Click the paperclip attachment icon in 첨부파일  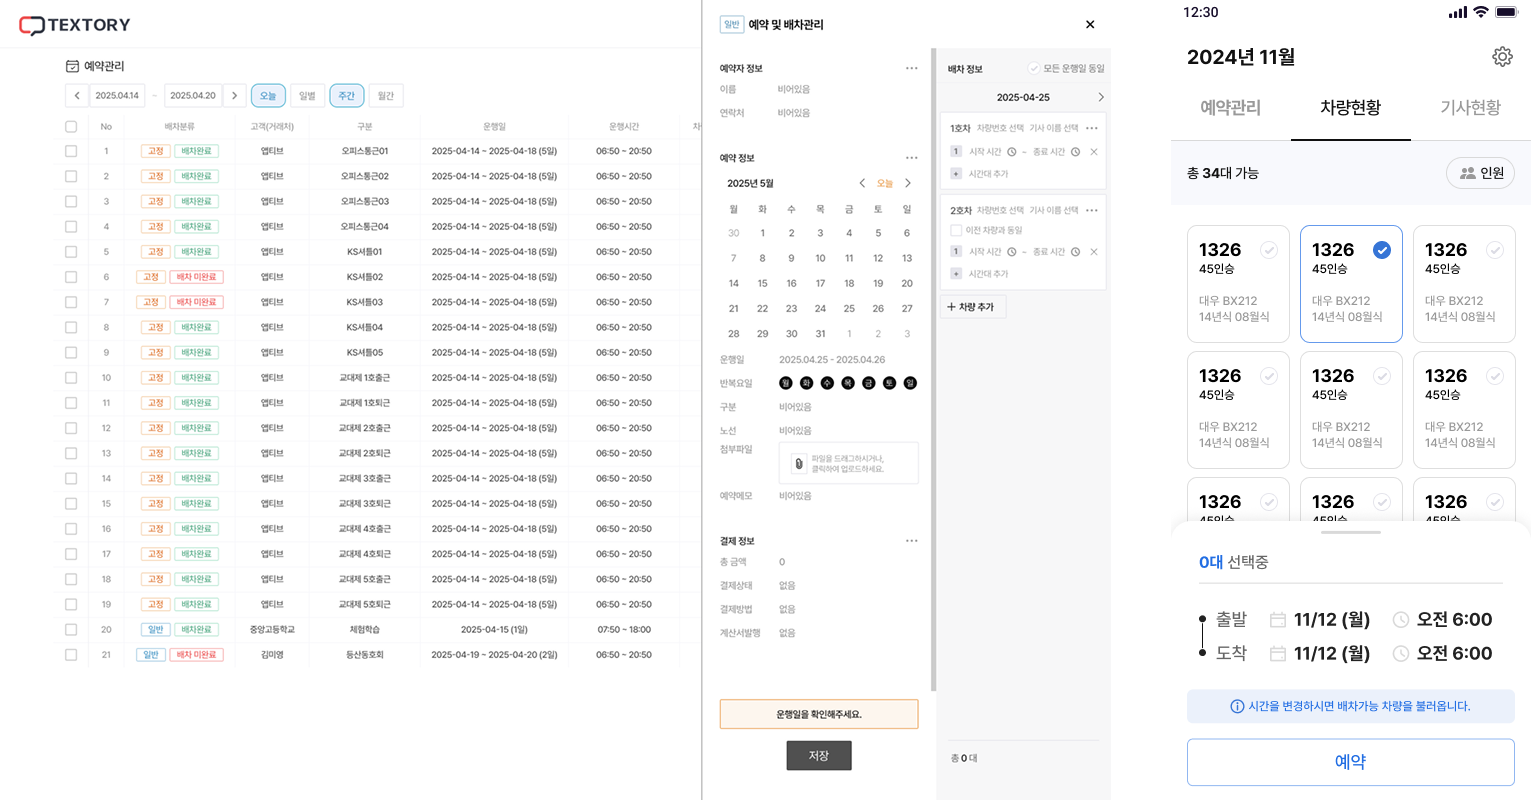[798, 464]
